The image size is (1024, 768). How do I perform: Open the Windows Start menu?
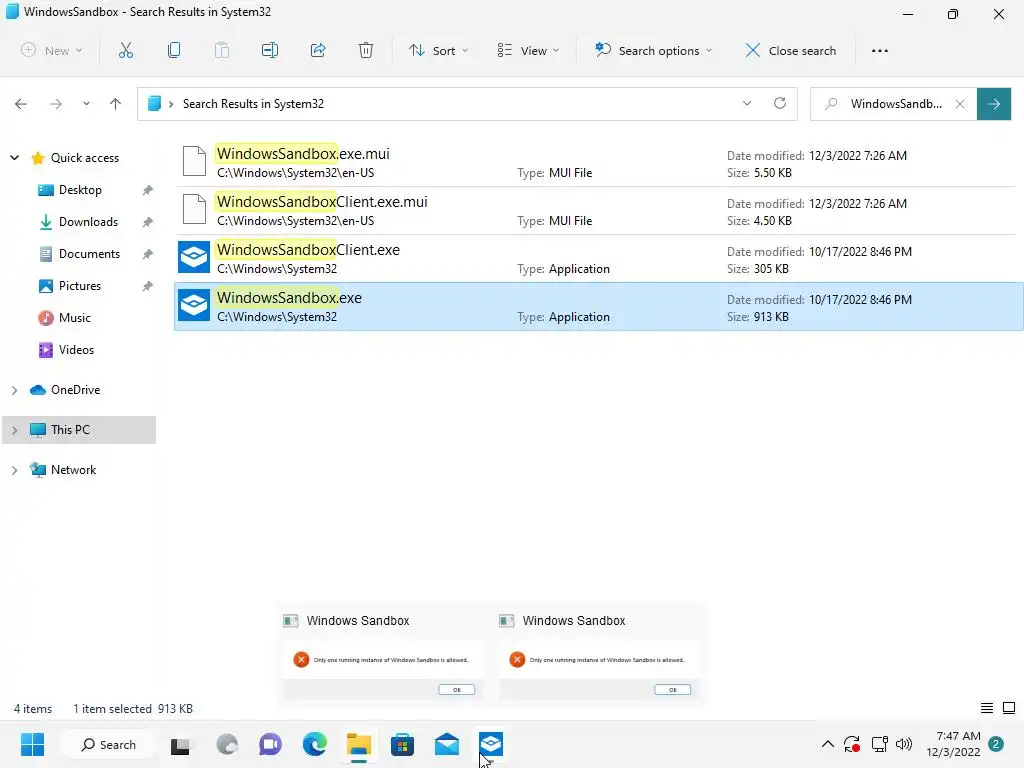32,744
